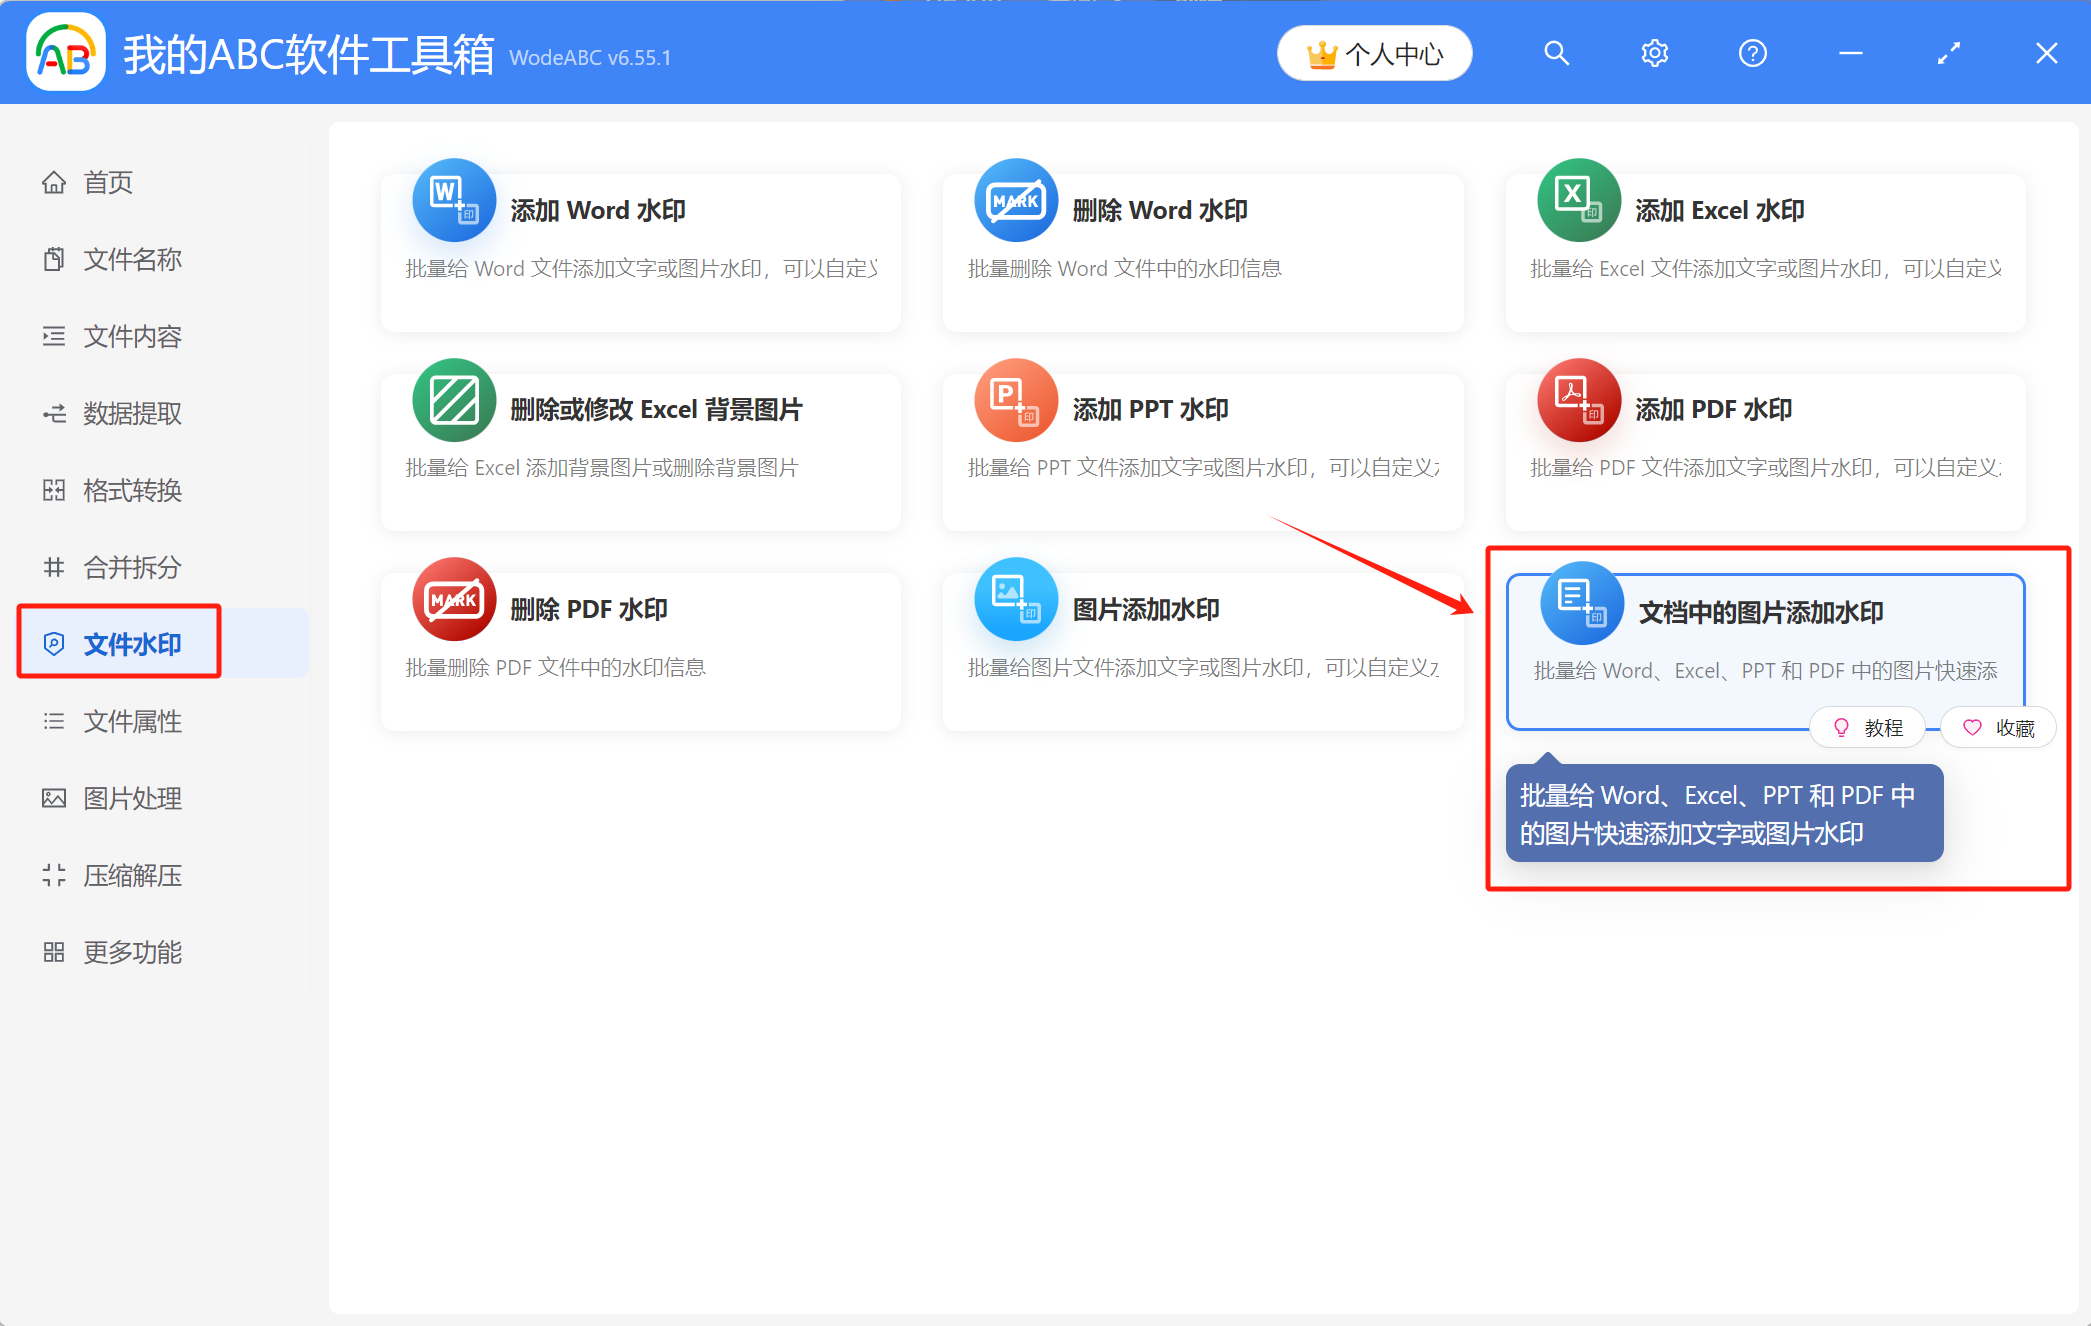Click the 收藏 favorite button
The height and width of the screenshot is (1326, 2091).
(x=1999, y=727)
